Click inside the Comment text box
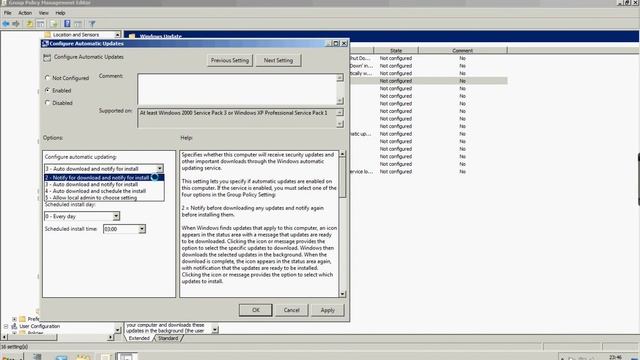This screenshot has width=640, height=360. coord(237,89)
